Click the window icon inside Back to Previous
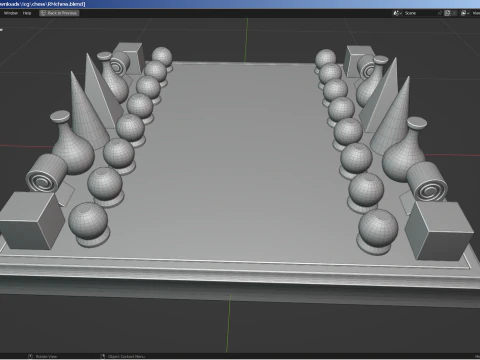 click(x=43, y=13)
